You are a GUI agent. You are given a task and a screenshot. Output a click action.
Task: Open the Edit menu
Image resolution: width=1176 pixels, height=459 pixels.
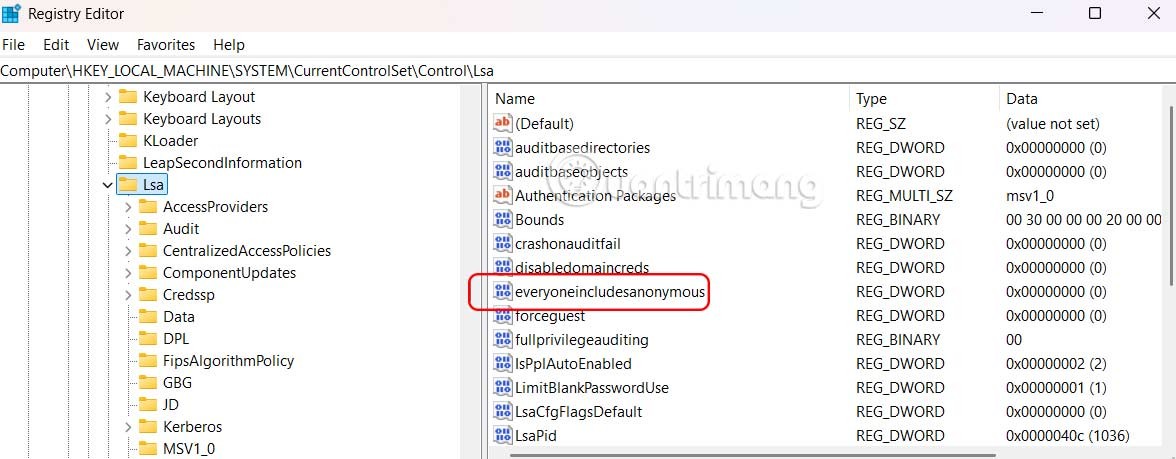(56, 45)
